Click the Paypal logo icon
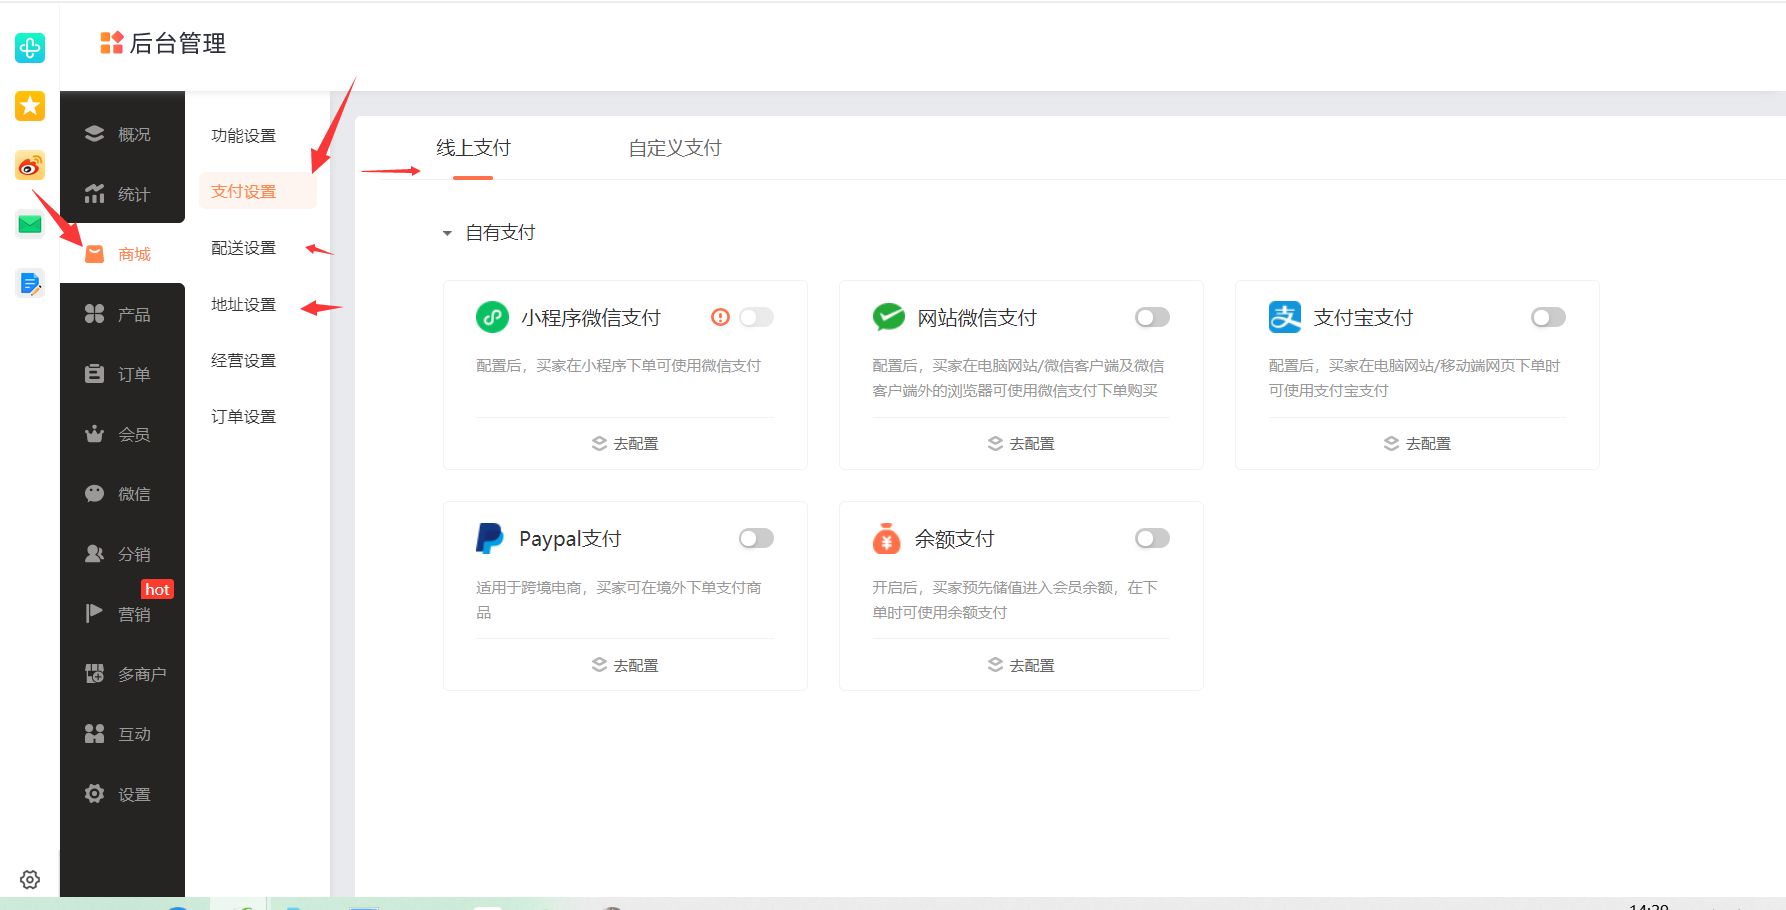This screenshot has height=910, width=1786. tap(489, 538)
